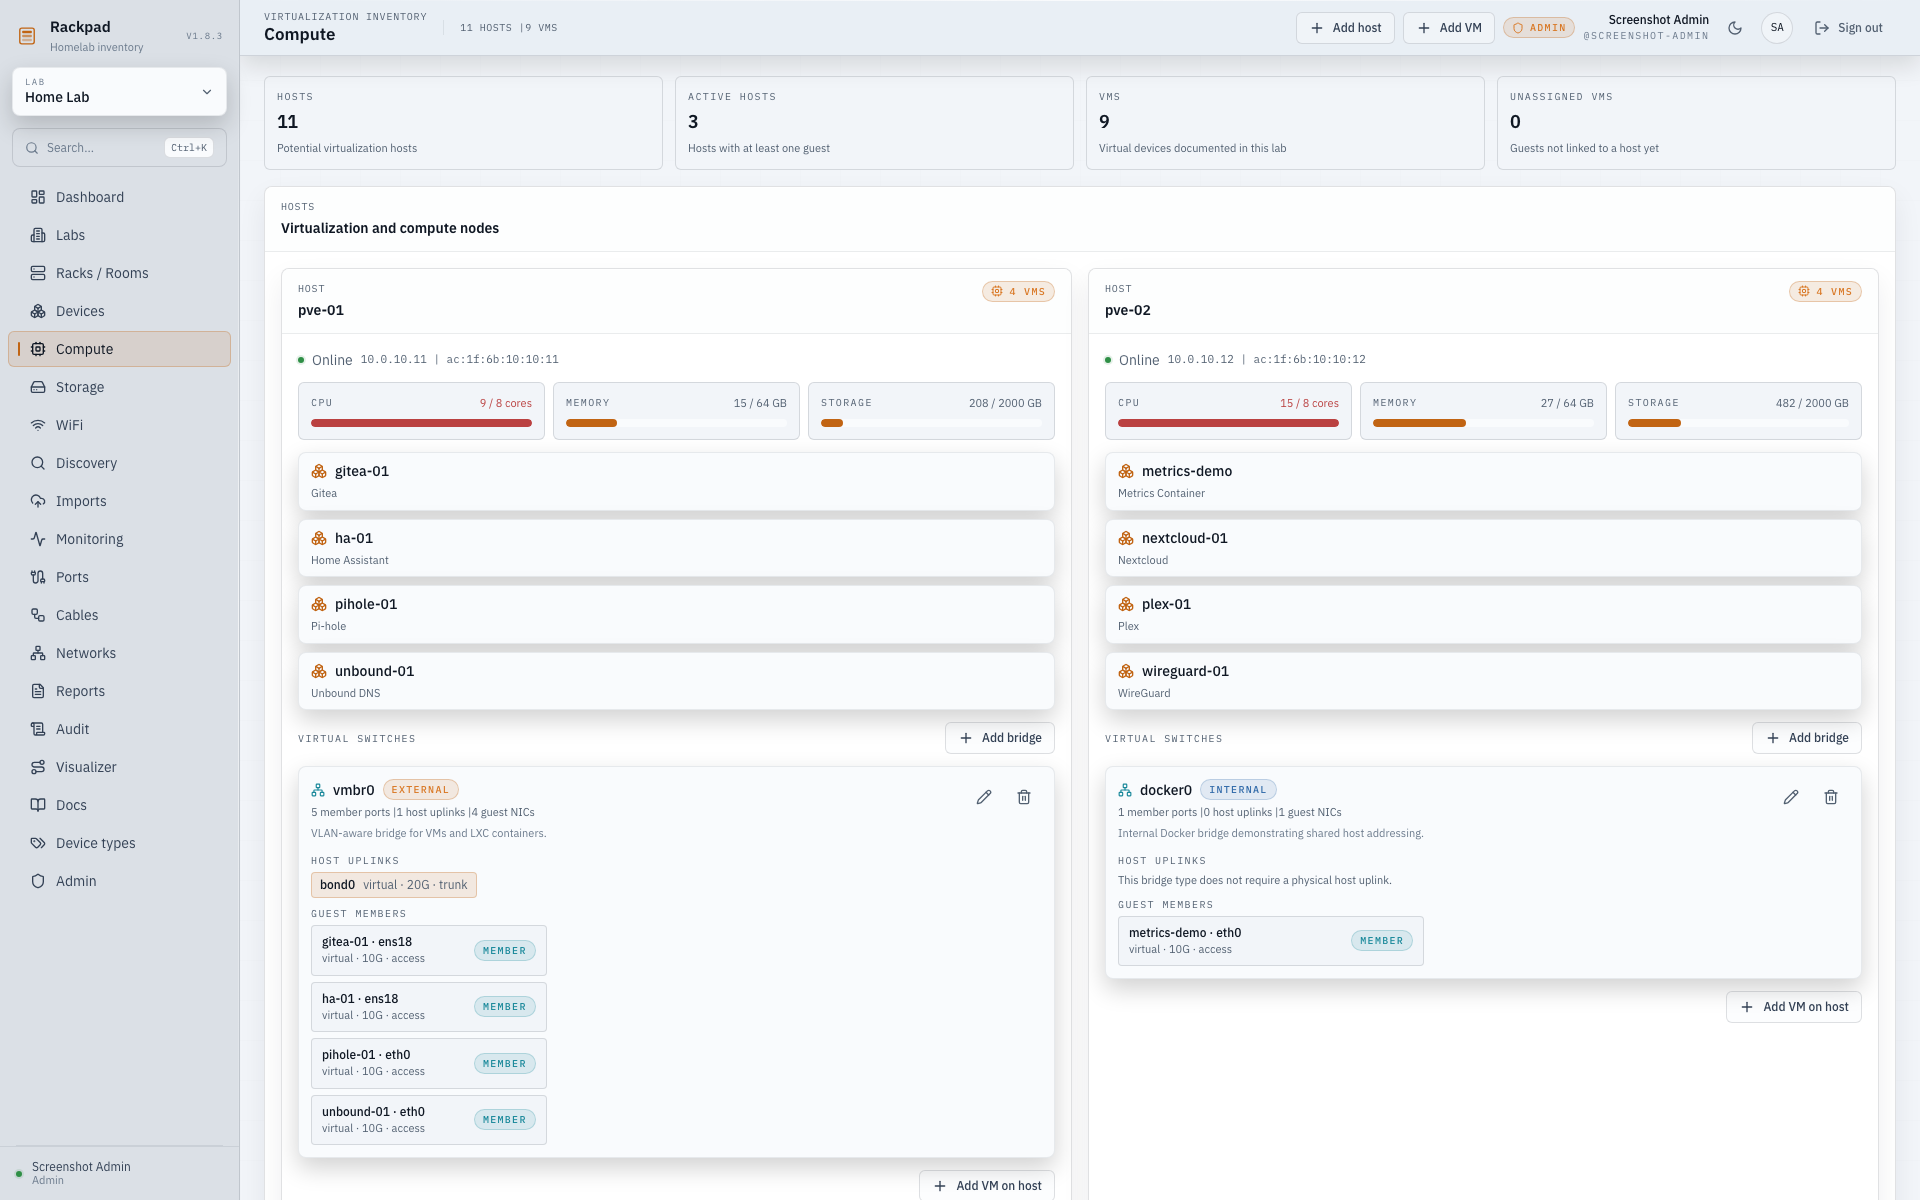Focus the Search input field
Screen dimensions: 1920x1200
pos(119,148)
